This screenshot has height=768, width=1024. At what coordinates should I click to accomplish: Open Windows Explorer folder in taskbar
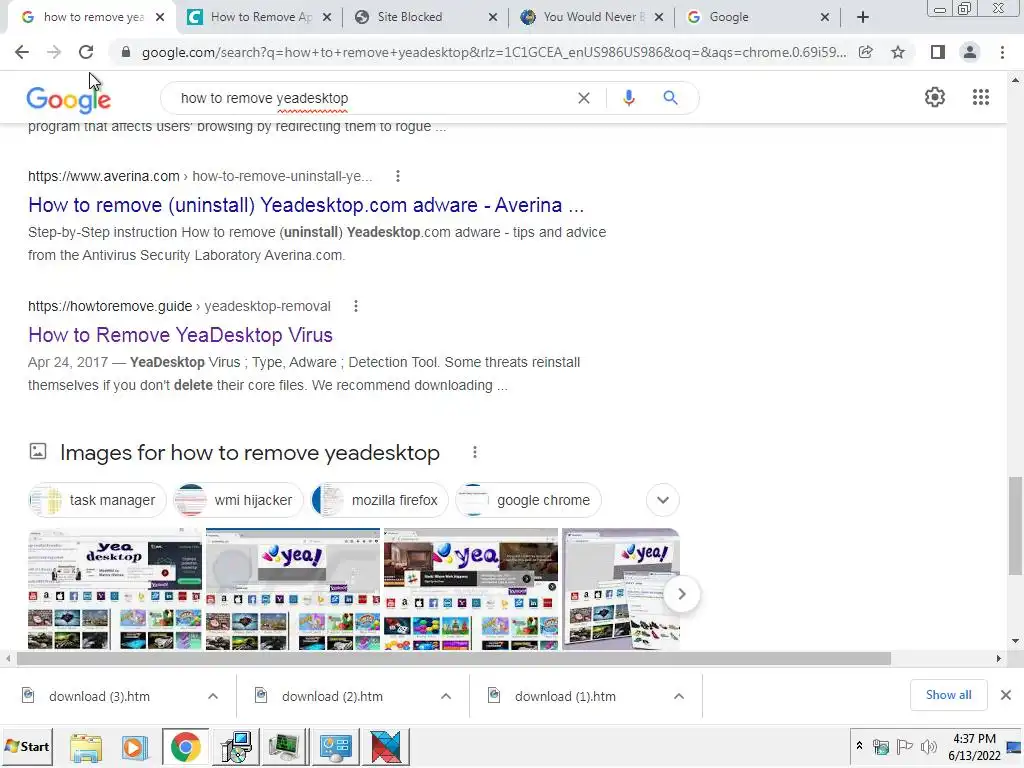coord(86,746)
